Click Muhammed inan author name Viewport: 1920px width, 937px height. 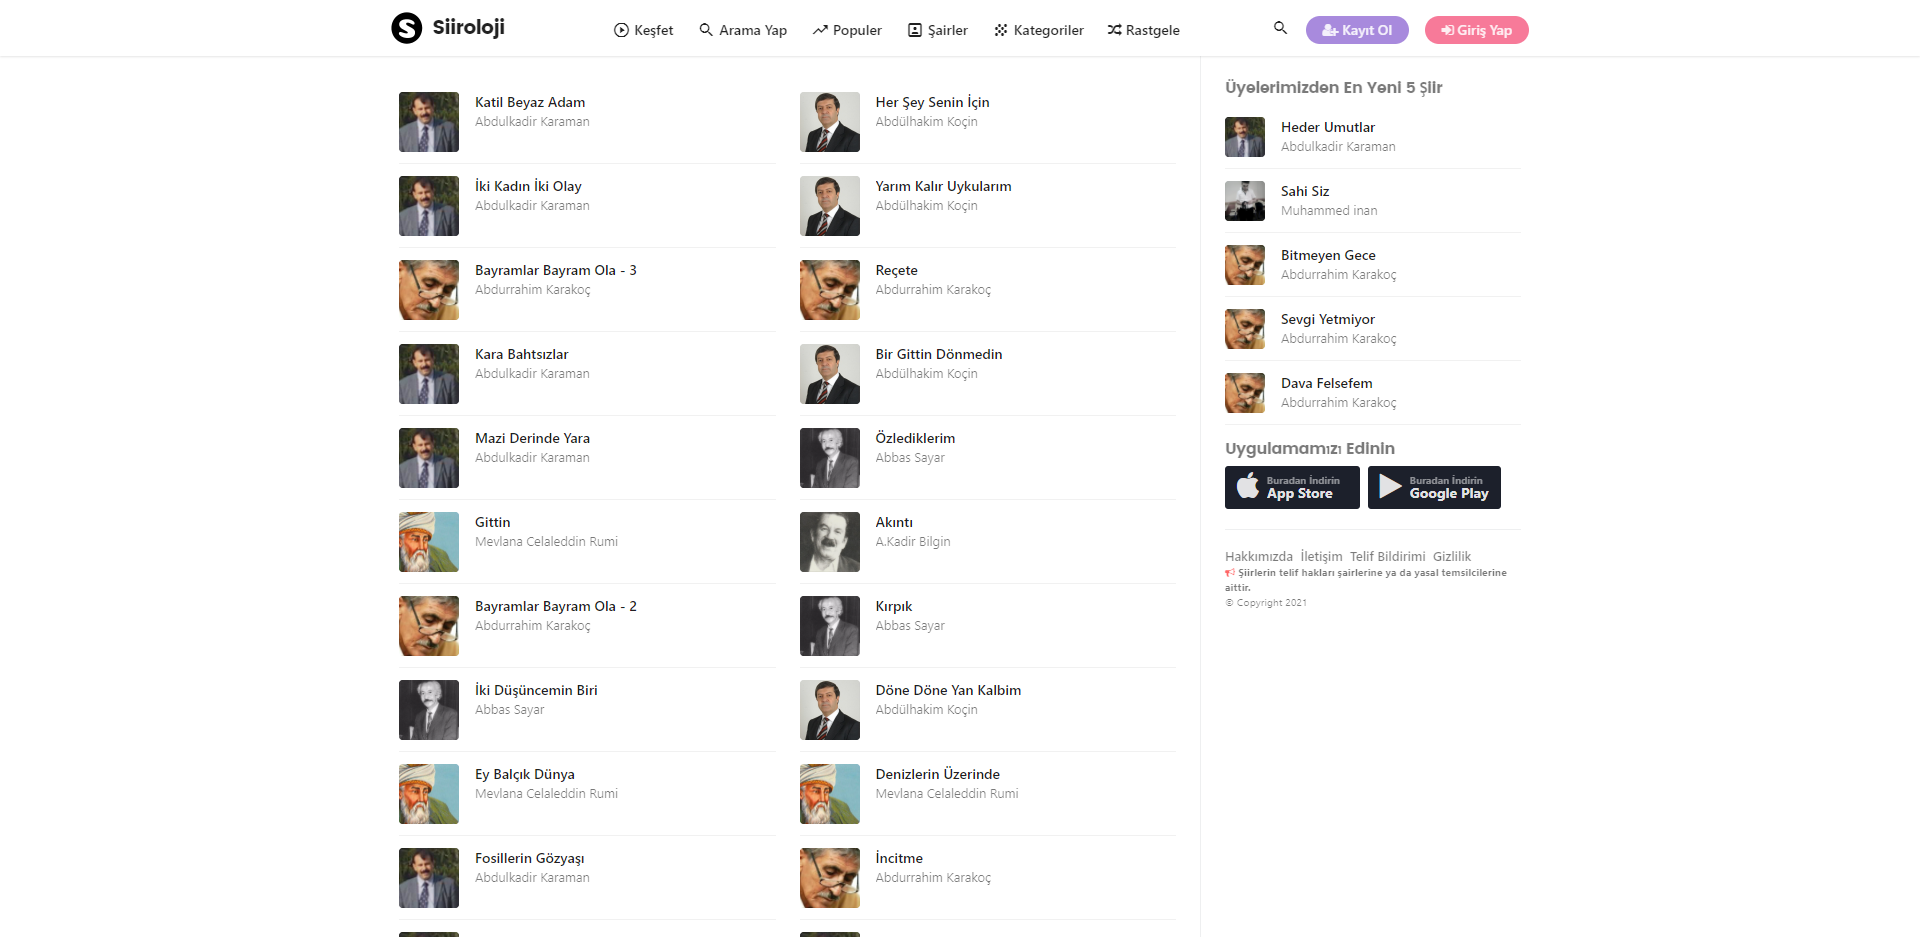pos(1329,211)
